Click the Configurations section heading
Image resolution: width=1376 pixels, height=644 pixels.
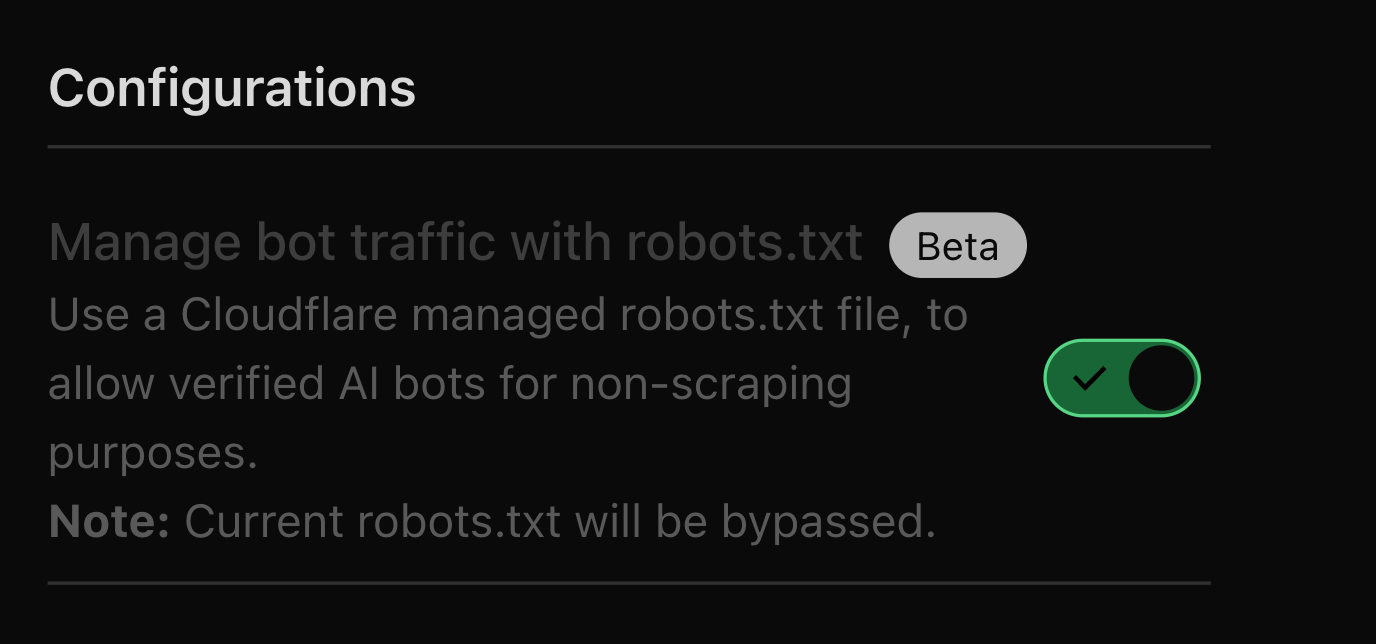point(232,86)
